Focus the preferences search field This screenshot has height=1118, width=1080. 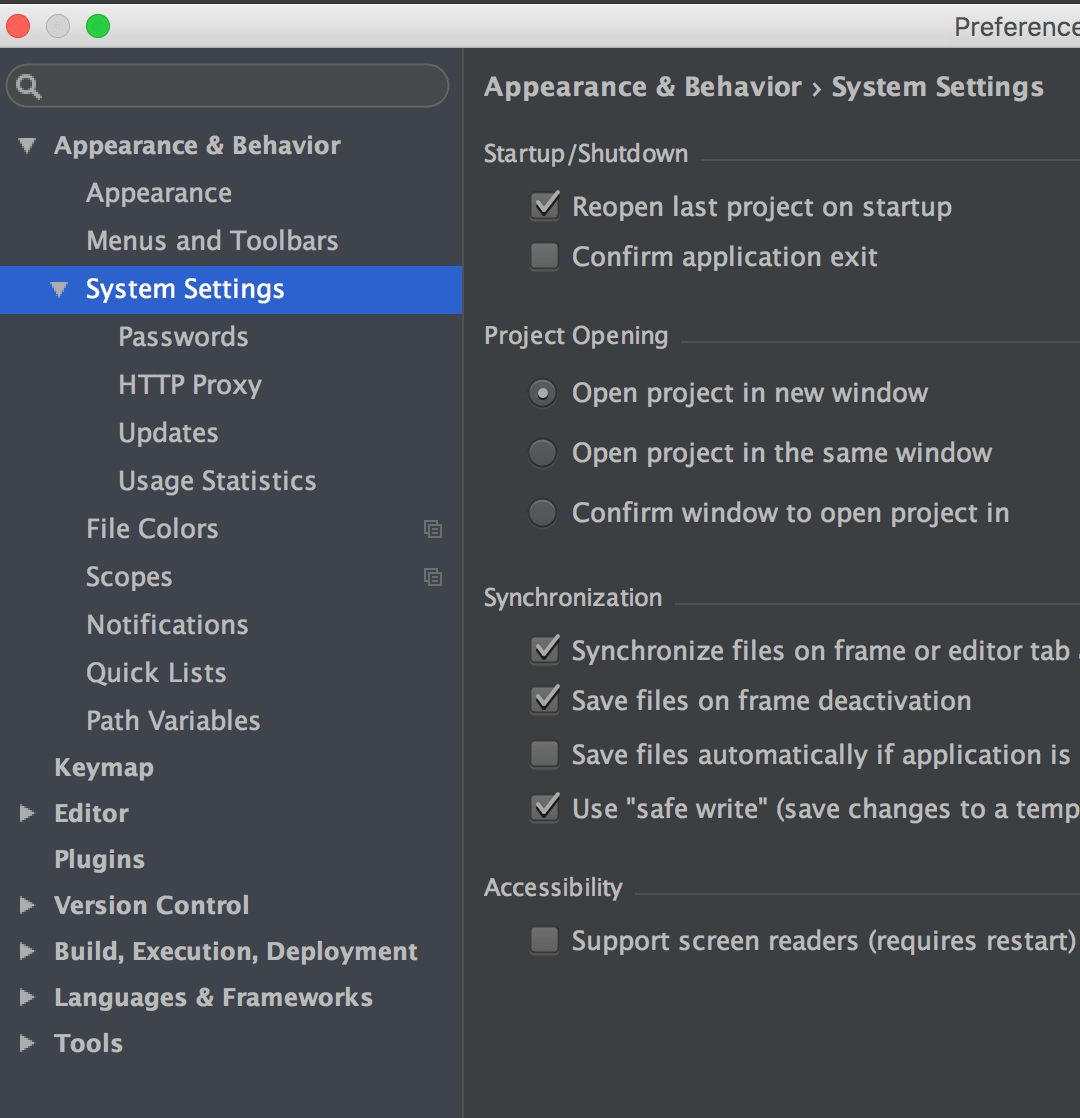tap(240, 87)
